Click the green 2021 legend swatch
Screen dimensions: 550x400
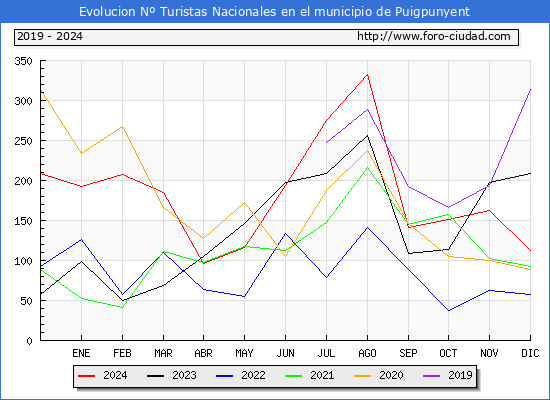(294, 376)
